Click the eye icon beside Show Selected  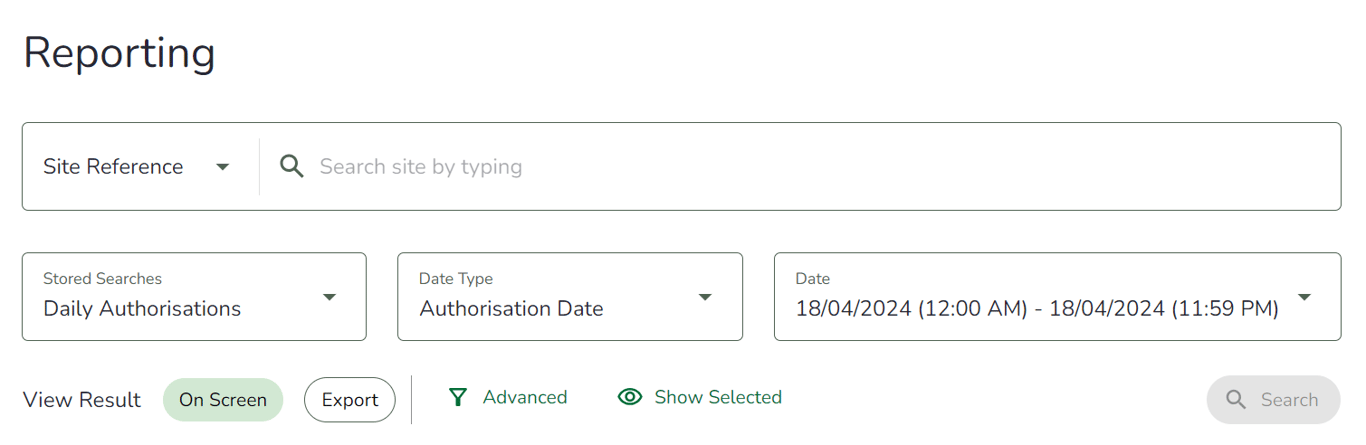(x=629, y=398)
